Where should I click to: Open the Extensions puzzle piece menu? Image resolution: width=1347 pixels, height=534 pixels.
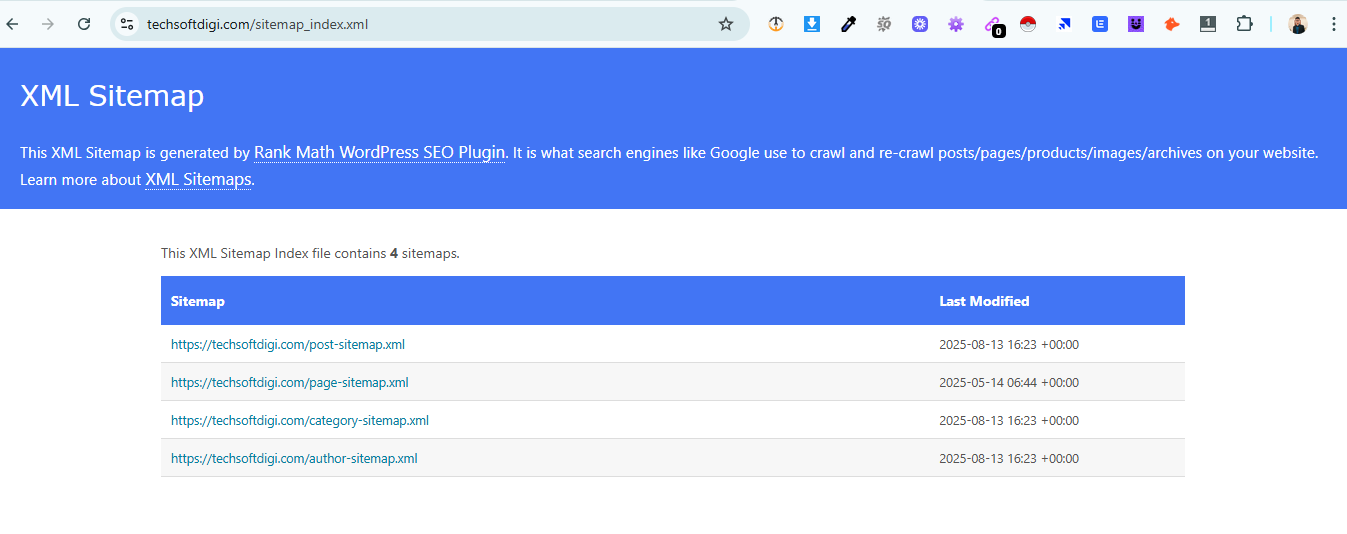(x=1244, y=24)
